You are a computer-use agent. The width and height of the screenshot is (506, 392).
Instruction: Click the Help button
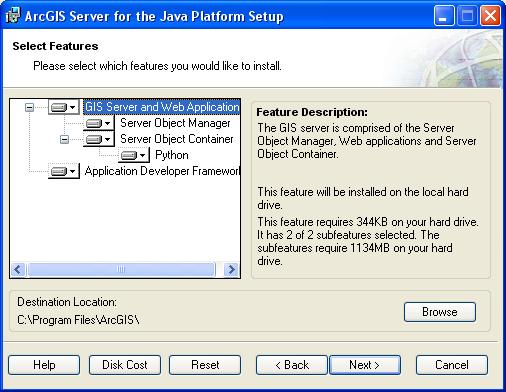[44, 365]
